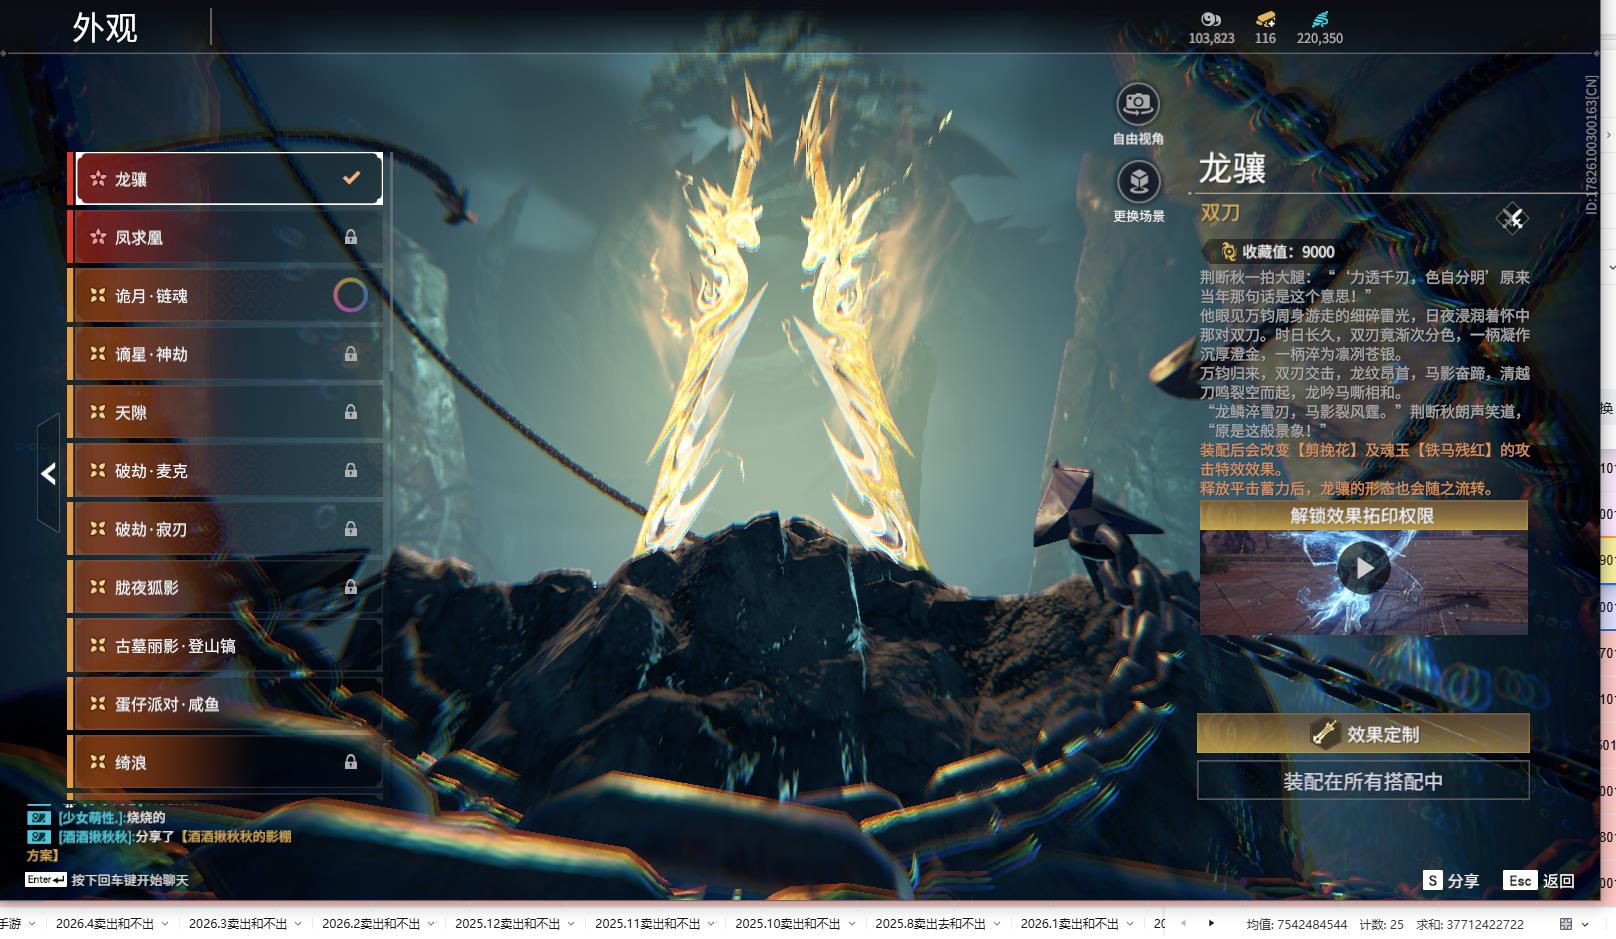1616x939 pixels.
Task: Click the lock on 摘星·神劫 entry
Action: pyautogui.click(x=351, y=354)
